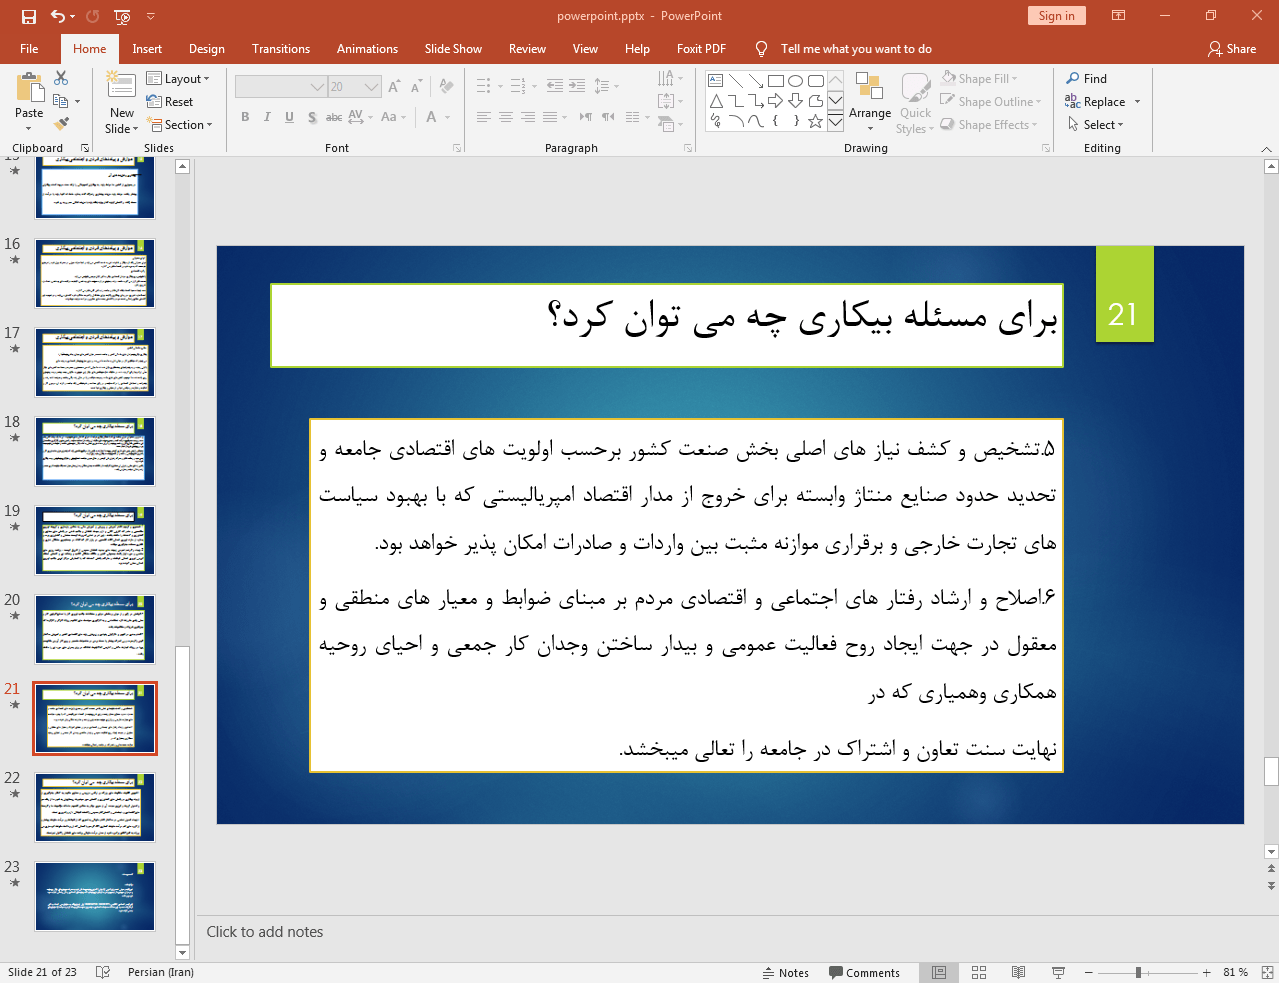The image size is (1279, 983).
Task: Switch to Animations tab
Action: [x=367, y=49]
